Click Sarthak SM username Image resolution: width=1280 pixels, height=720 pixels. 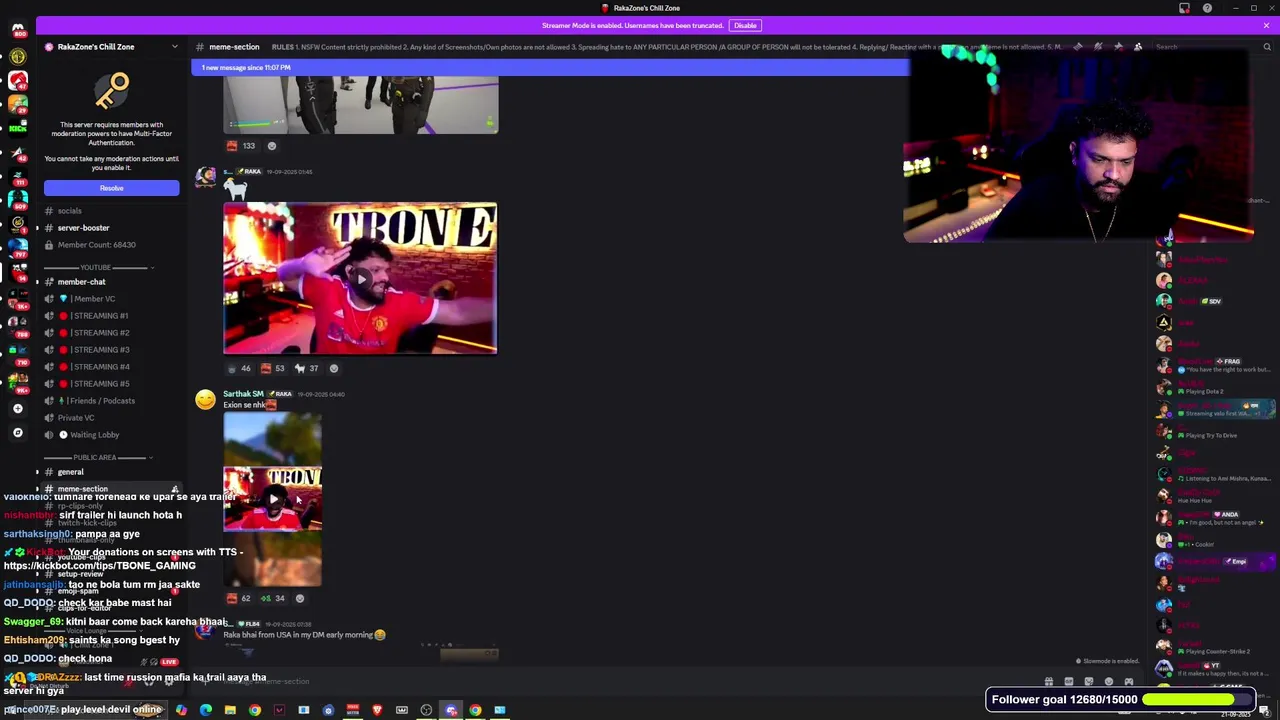(243, 394)
